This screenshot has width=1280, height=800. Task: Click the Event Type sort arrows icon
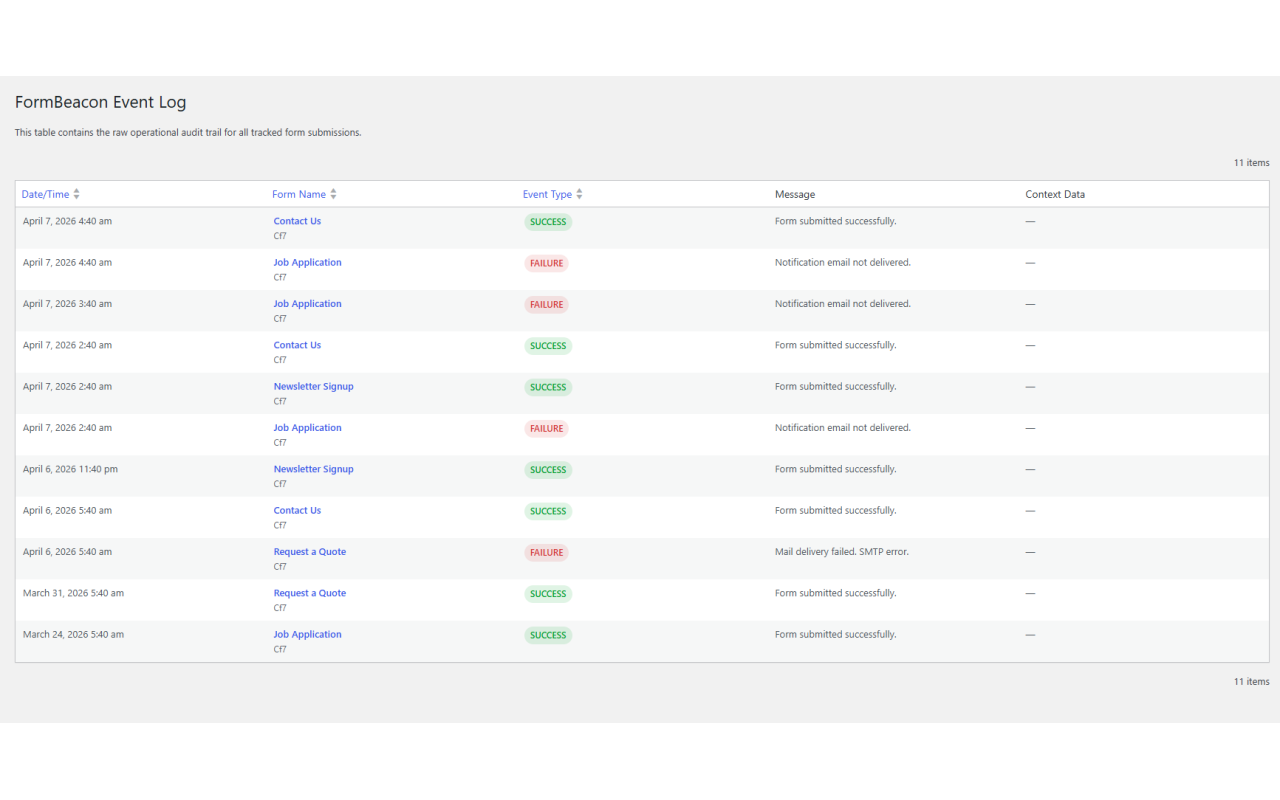(x=579, y=194)
